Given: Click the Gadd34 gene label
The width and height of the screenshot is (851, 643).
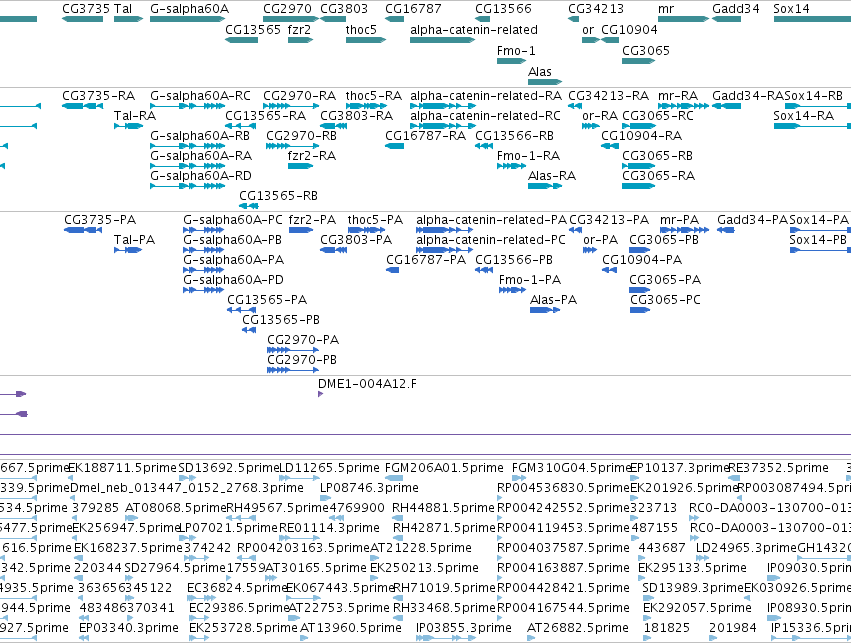Looking at the screenshot, I should 735,9.
